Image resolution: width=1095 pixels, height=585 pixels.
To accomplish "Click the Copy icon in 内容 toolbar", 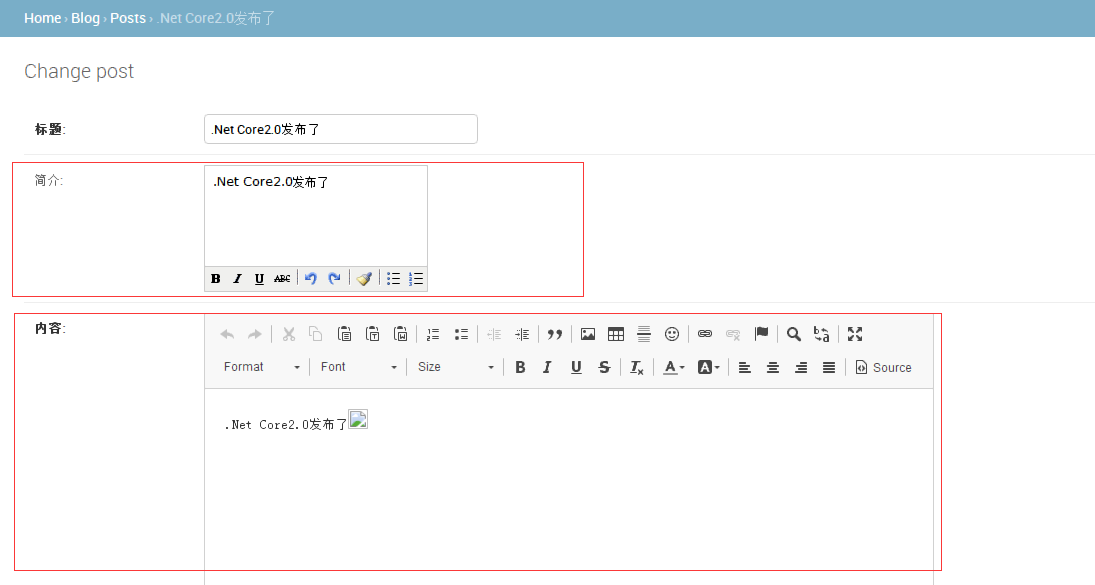I will pyautogui.click(x=316, y=334).
